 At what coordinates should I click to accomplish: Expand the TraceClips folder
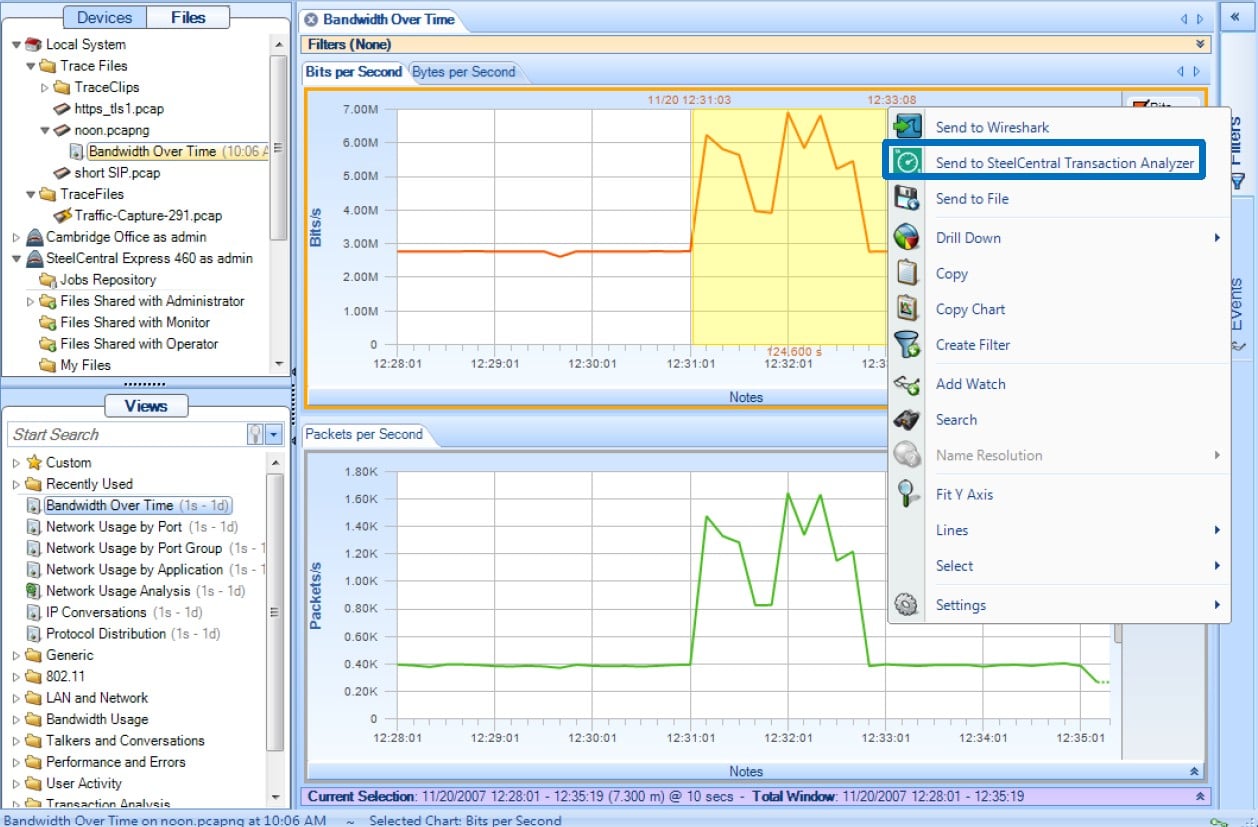point(45,87)
